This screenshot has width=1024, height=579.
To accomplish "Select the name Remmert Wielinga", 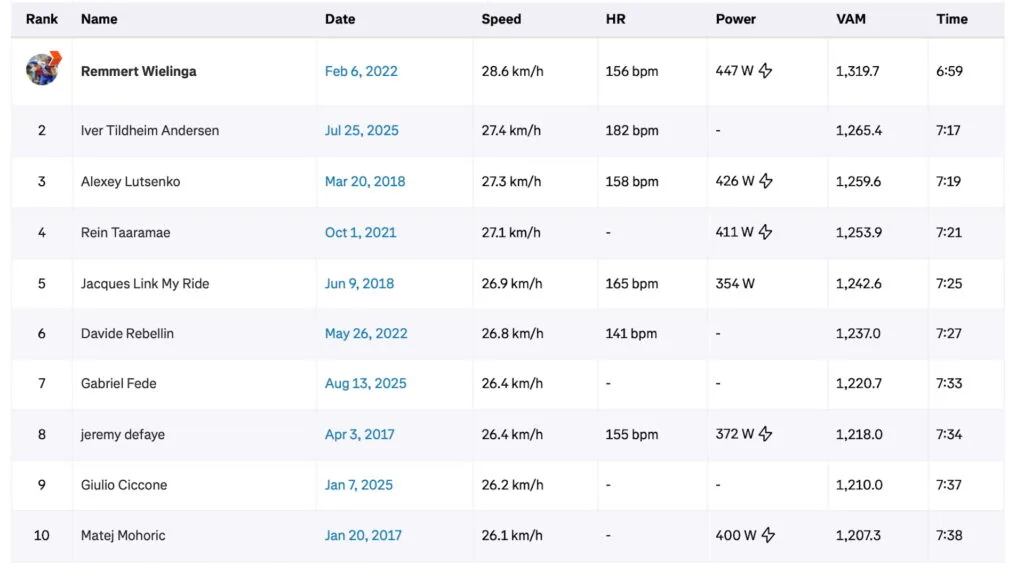I will (138, 71).
